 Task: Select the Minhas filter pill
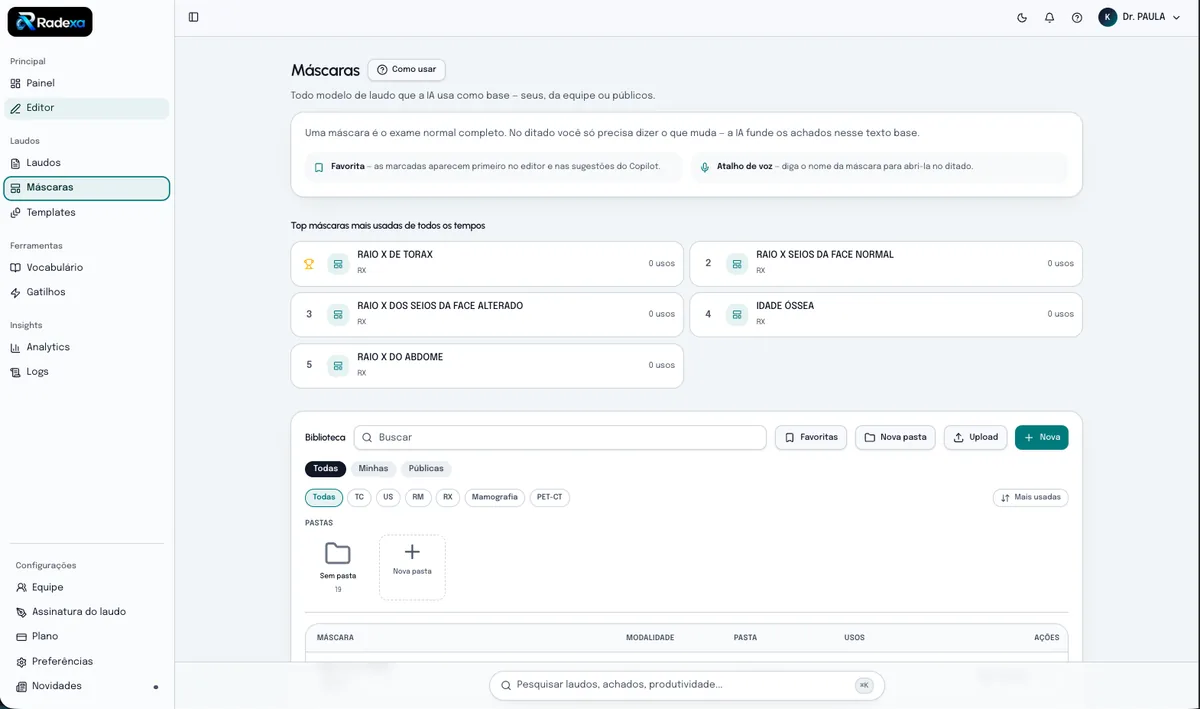373,469
